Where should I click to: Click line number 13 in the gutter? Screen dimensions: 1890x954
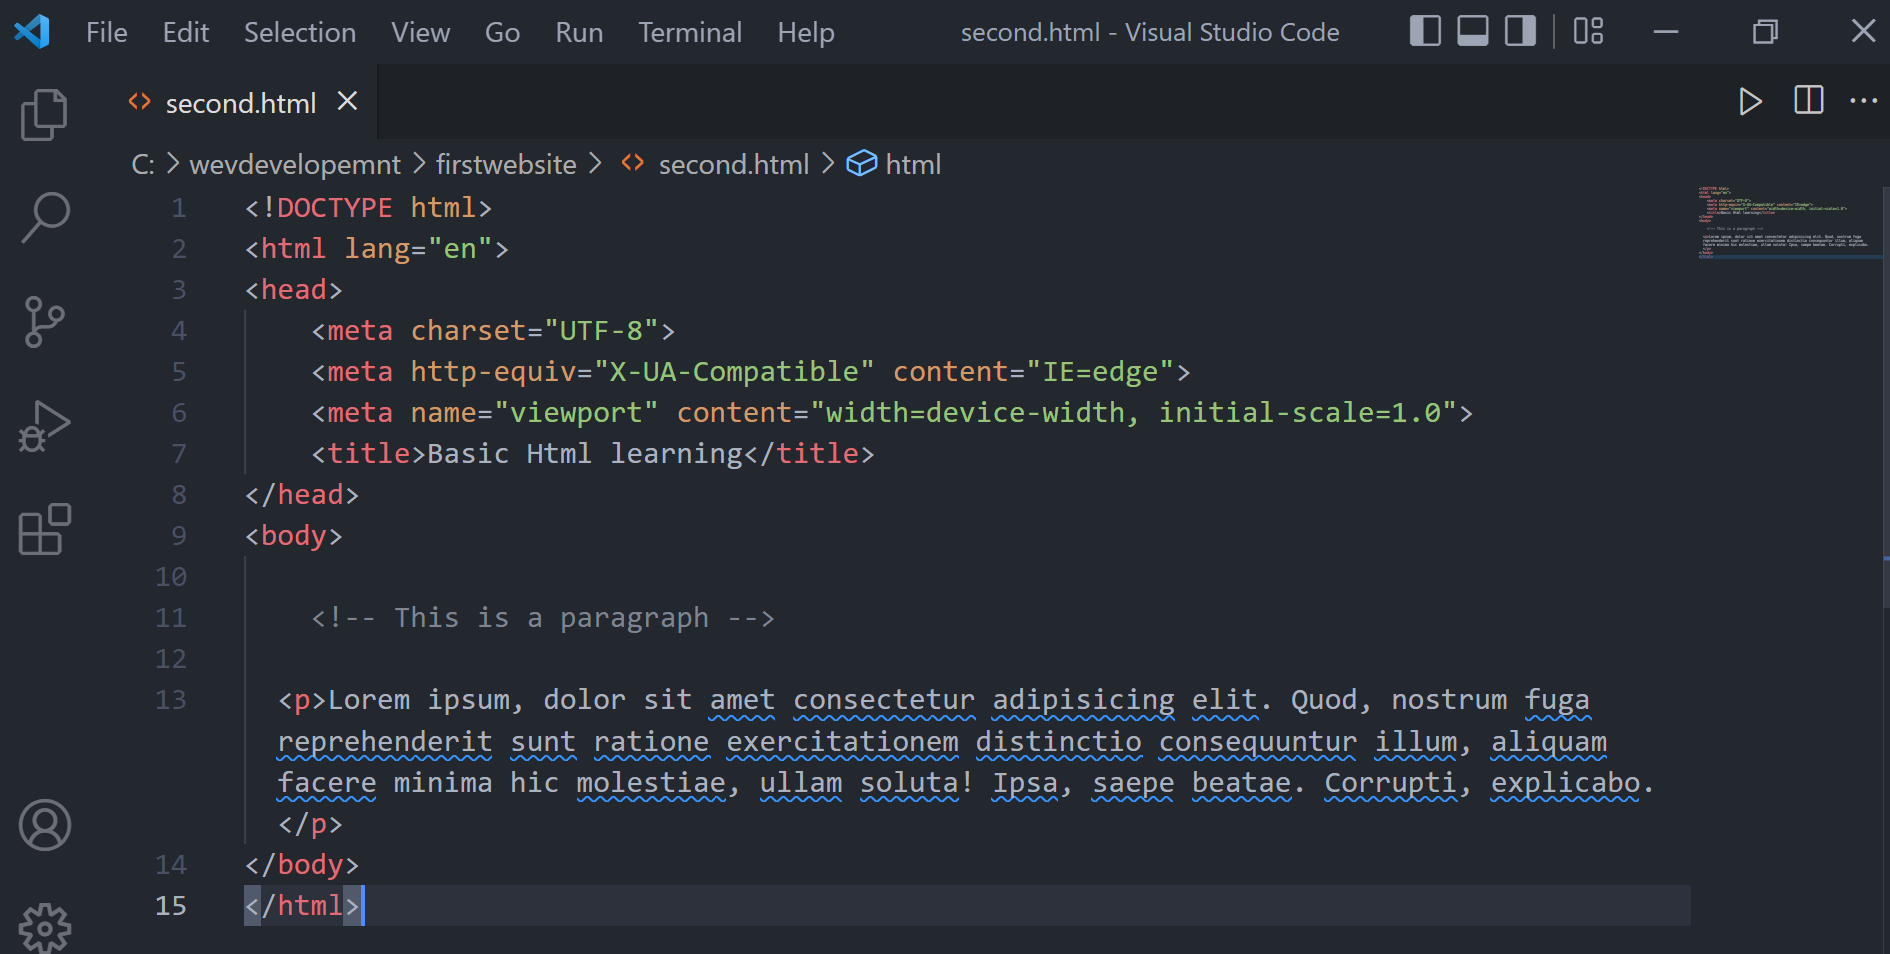(171, 700)
